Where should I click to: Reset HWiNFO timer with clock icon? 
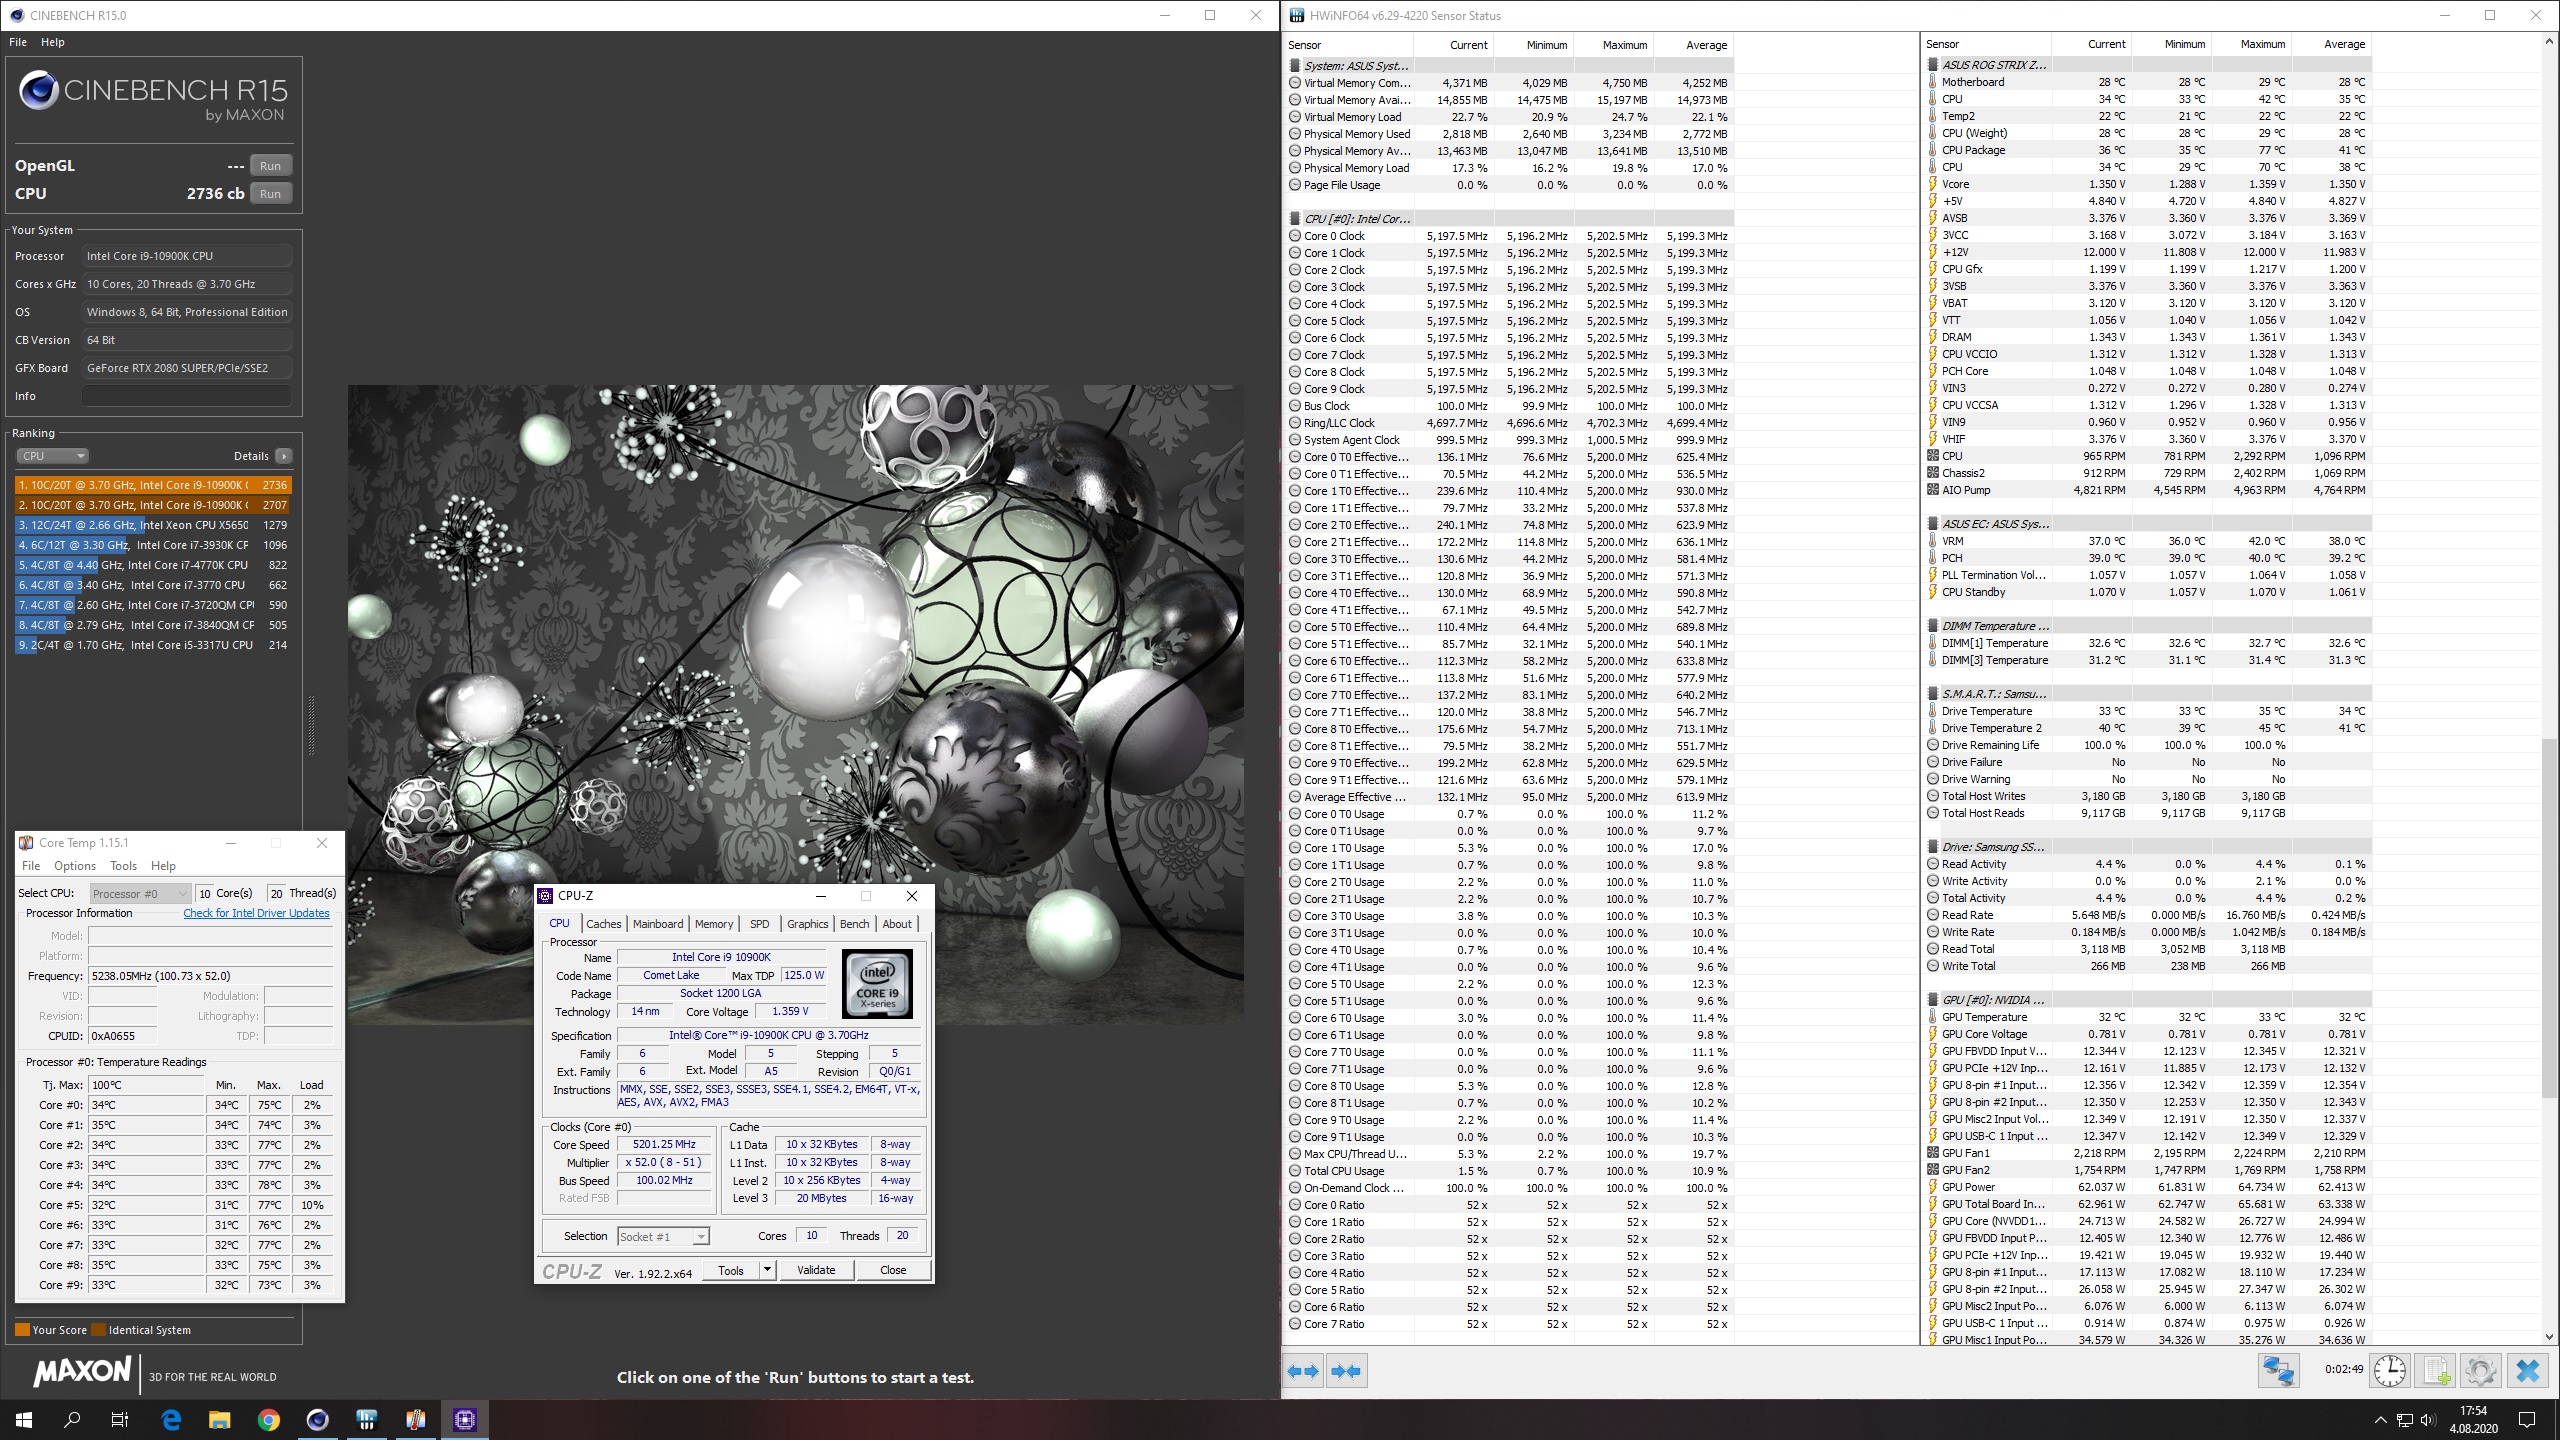(2390, 1370)
